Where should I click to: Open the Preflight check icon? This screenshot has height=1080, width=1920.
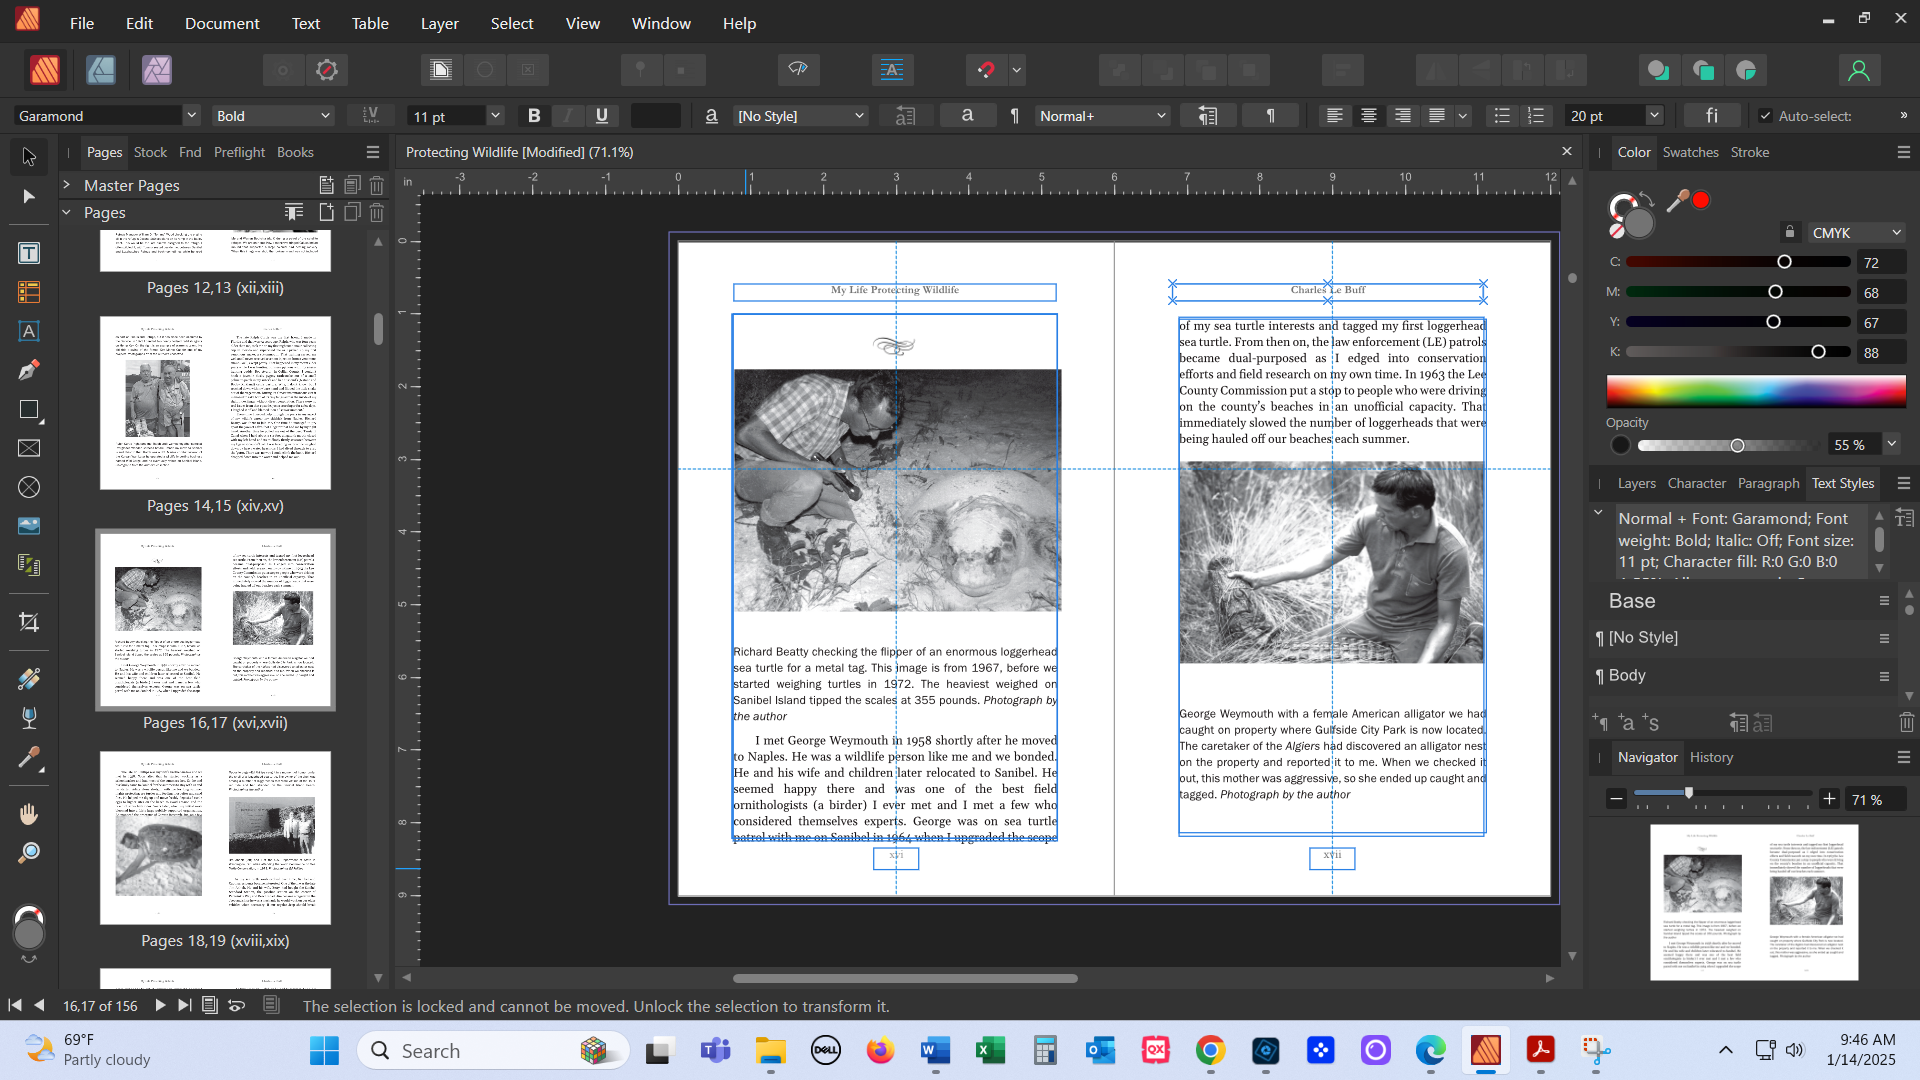[327, 70]
